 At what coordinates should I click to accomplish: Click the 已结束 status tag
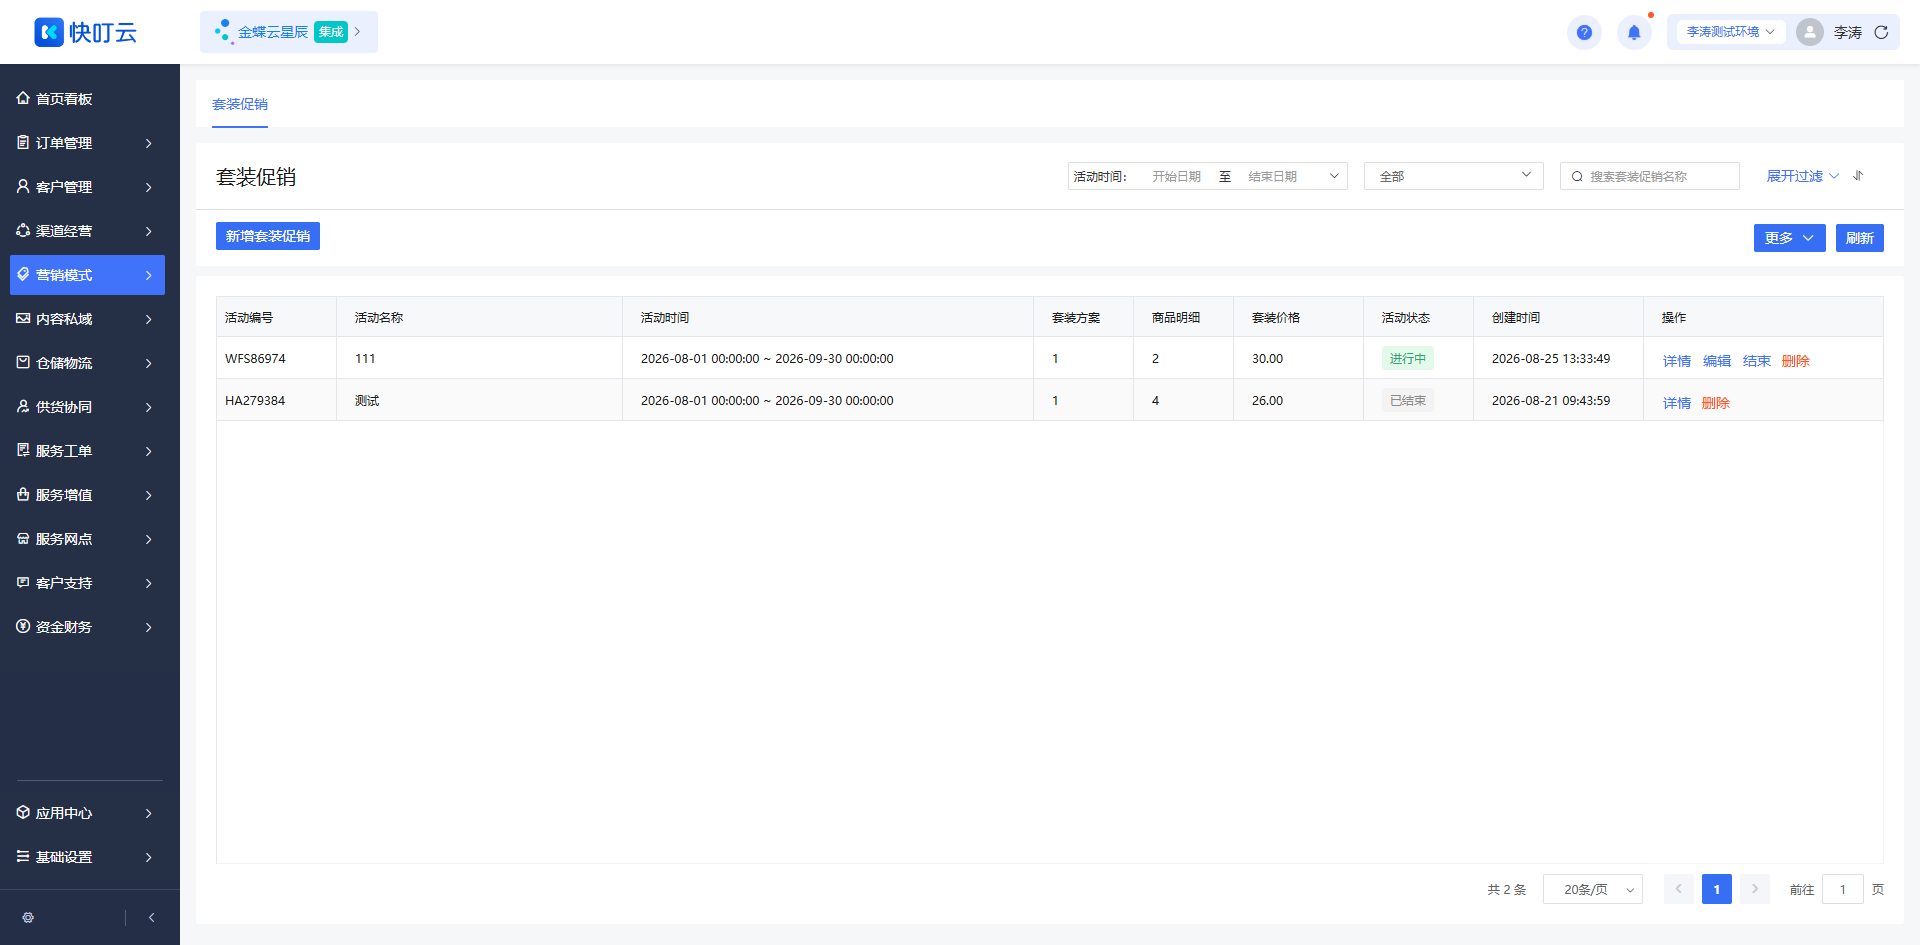pos(1408,400)
